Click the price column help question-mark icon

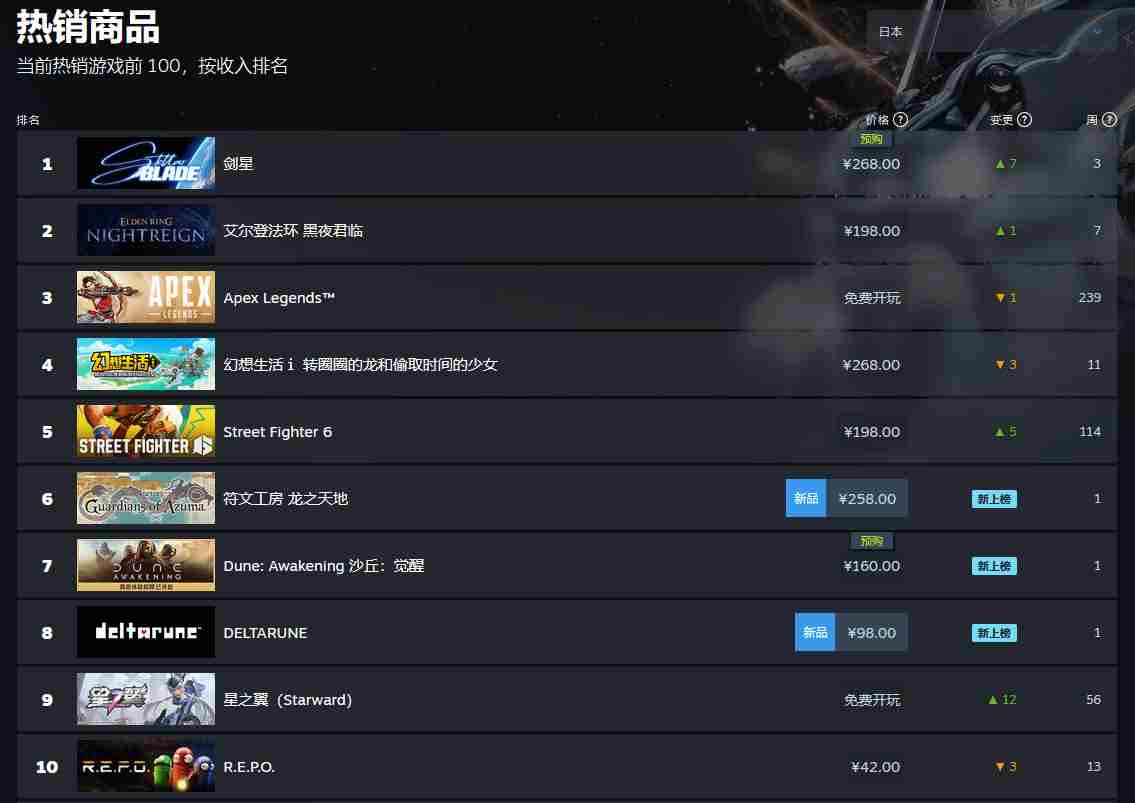(x=900, y=119)
